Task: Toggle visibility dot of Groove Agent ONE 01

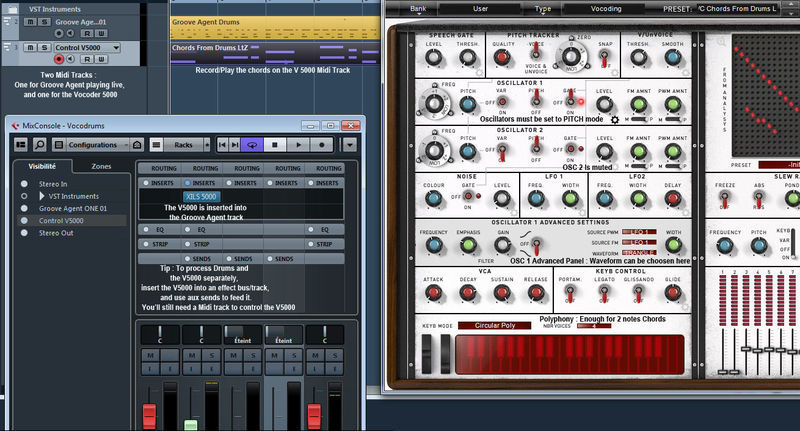Action: point(24,208)
